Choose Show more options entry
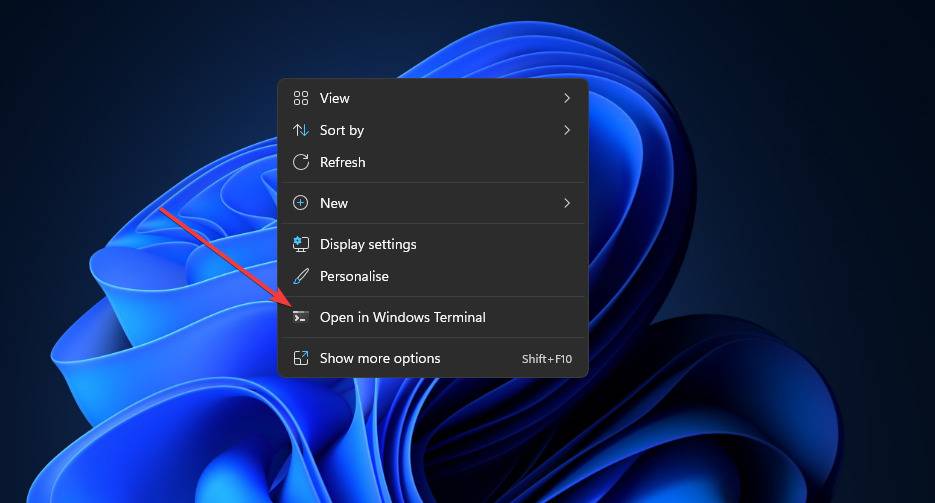The image size is (935, 503). point(433,358)
